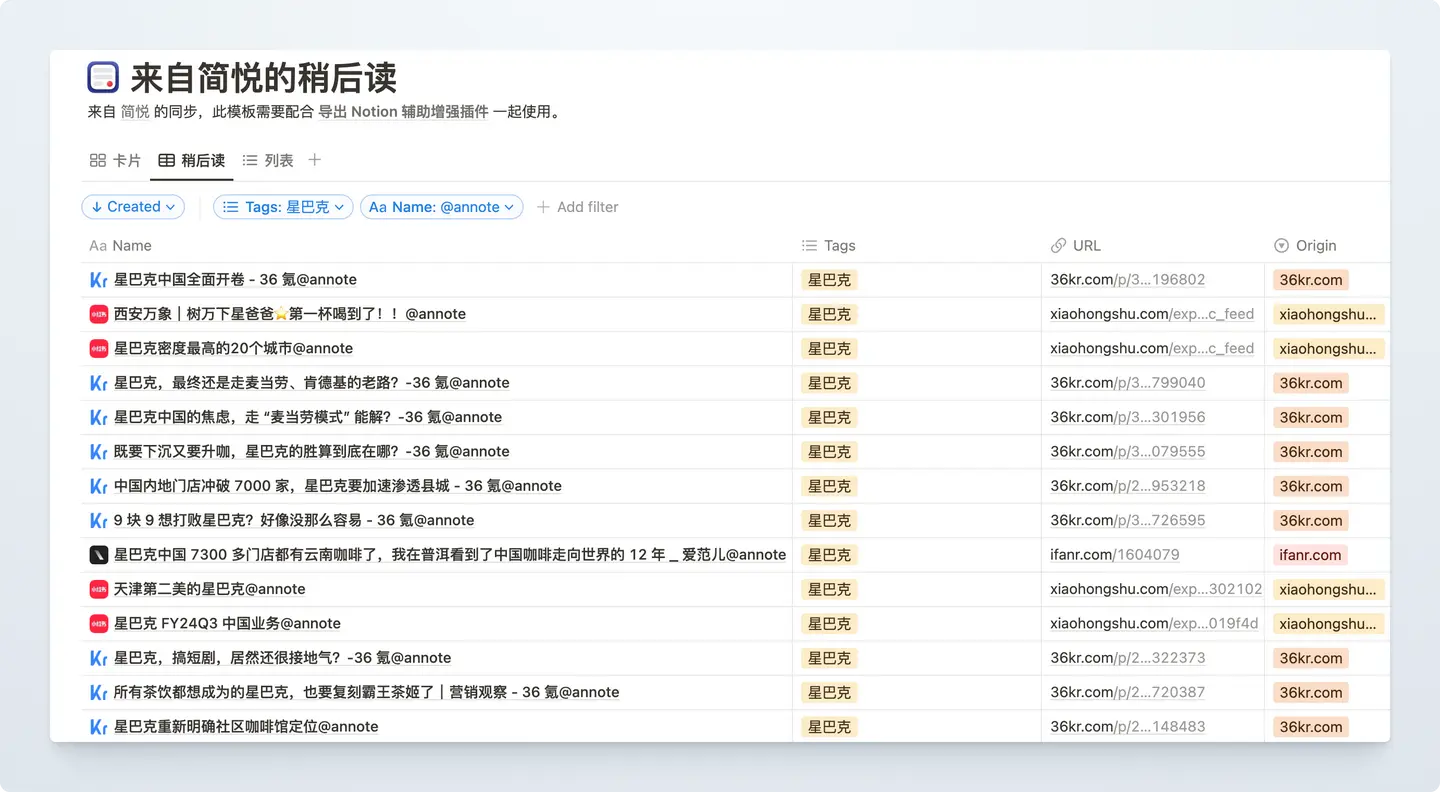The height and width of the screenshot is (792, 1440).
Task: Click xiaohongshu icon of 星巴克密度最高的20个城市 row
Action: point(98,348)
